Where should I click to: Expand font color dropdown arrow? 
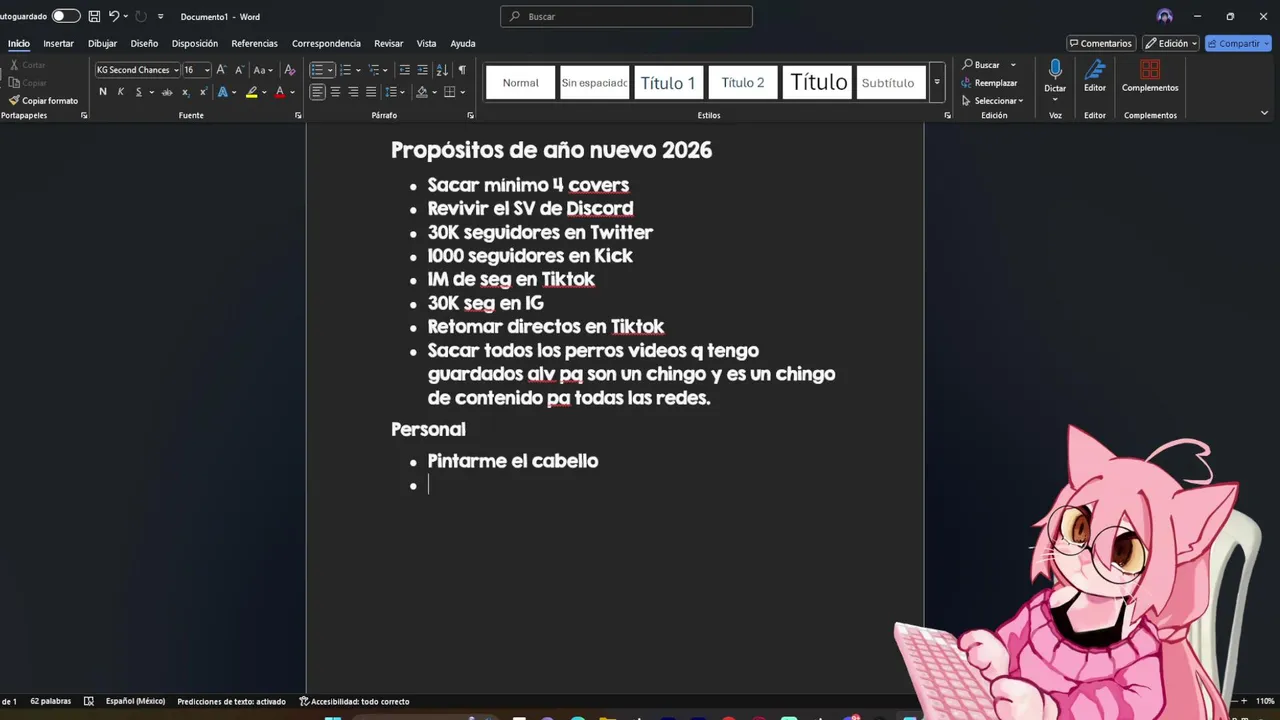pyautogui.click(x=292, y=92)
